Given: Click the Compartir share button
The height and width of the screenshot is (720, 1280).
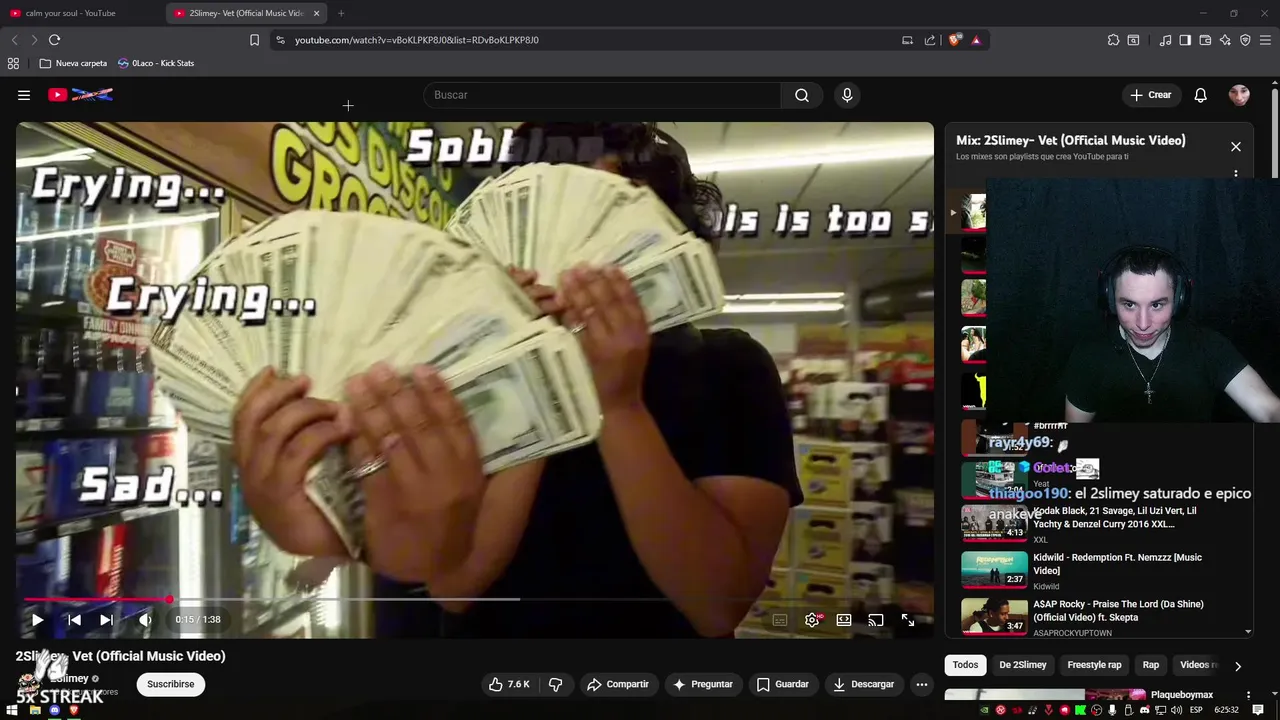Looking at the screenshot, I should [617, 684].
